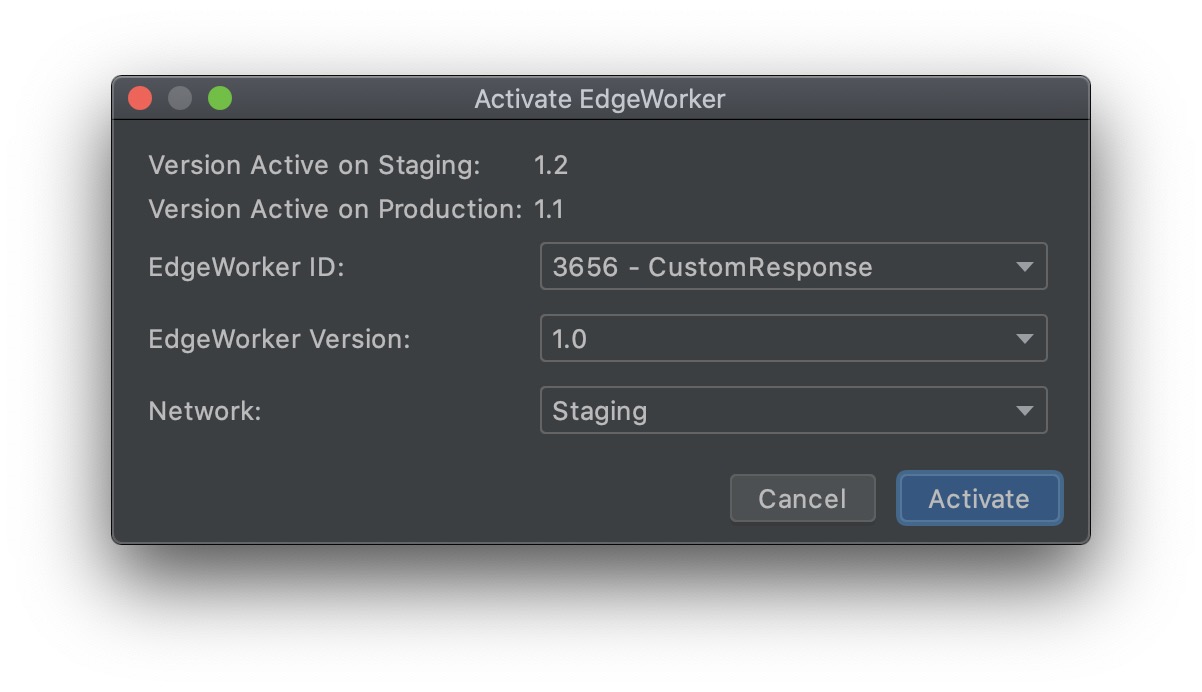The image size is (1202, 692).
Task: Close the dialog with the red button
Action: [140, 98]
